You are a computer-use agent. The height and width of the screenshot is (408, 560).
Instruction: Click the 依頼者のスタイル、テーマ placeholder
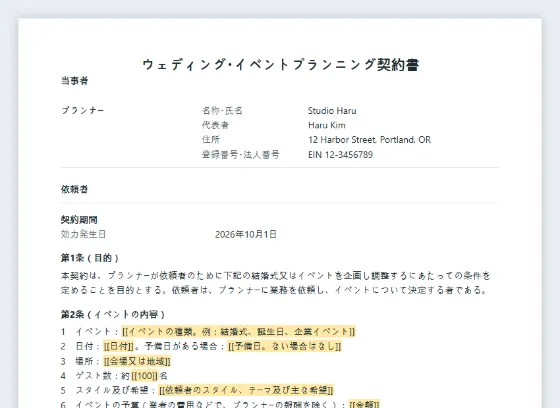(x=246, y=390)
